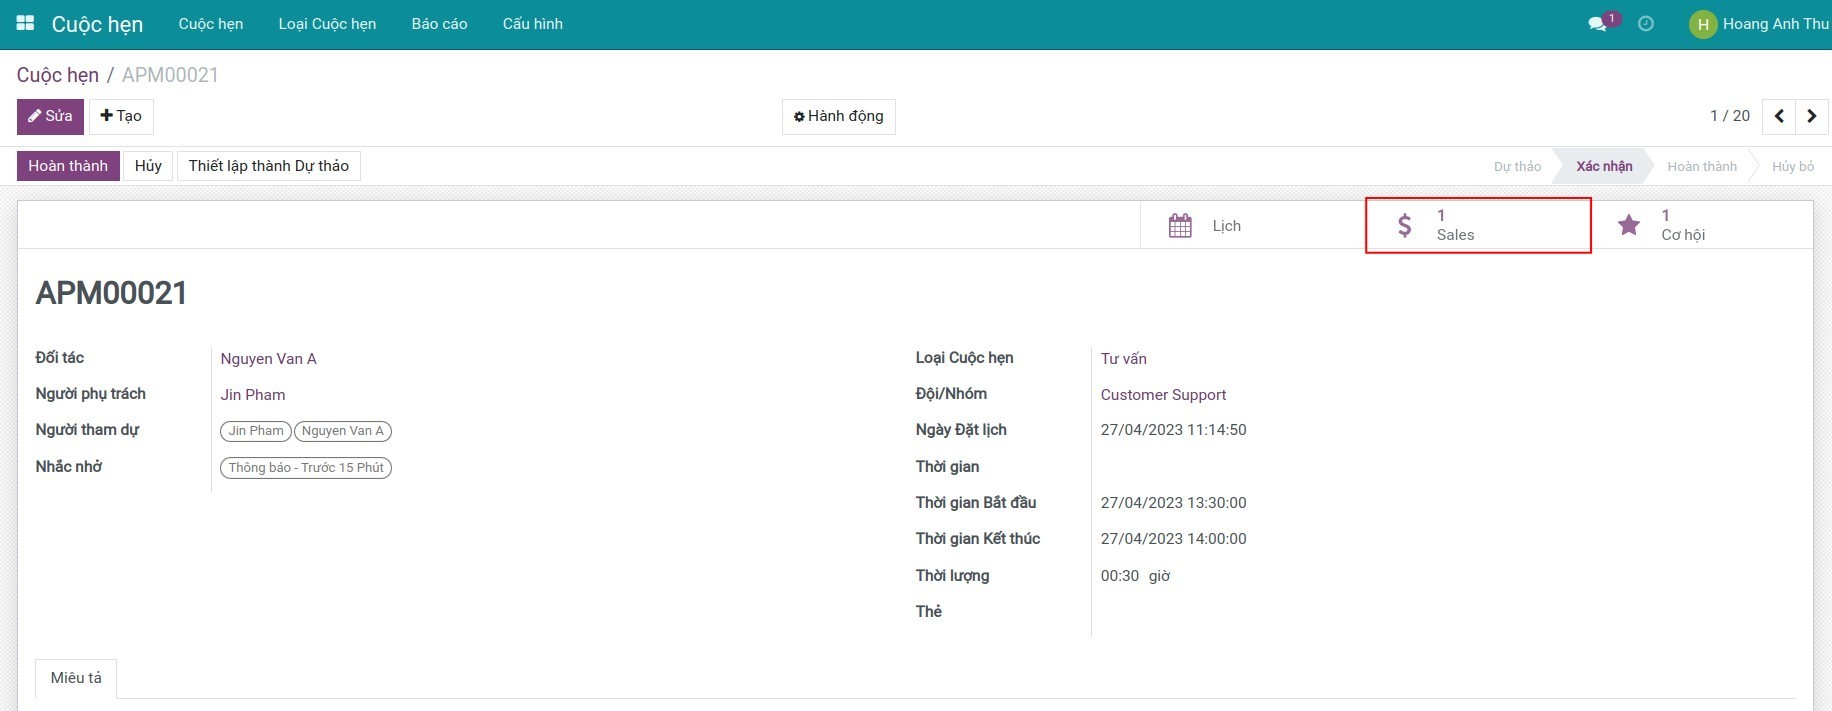This screenshot has height=711, width=1832.
Task: Open the Báo cáo menu
Action: 439,24
